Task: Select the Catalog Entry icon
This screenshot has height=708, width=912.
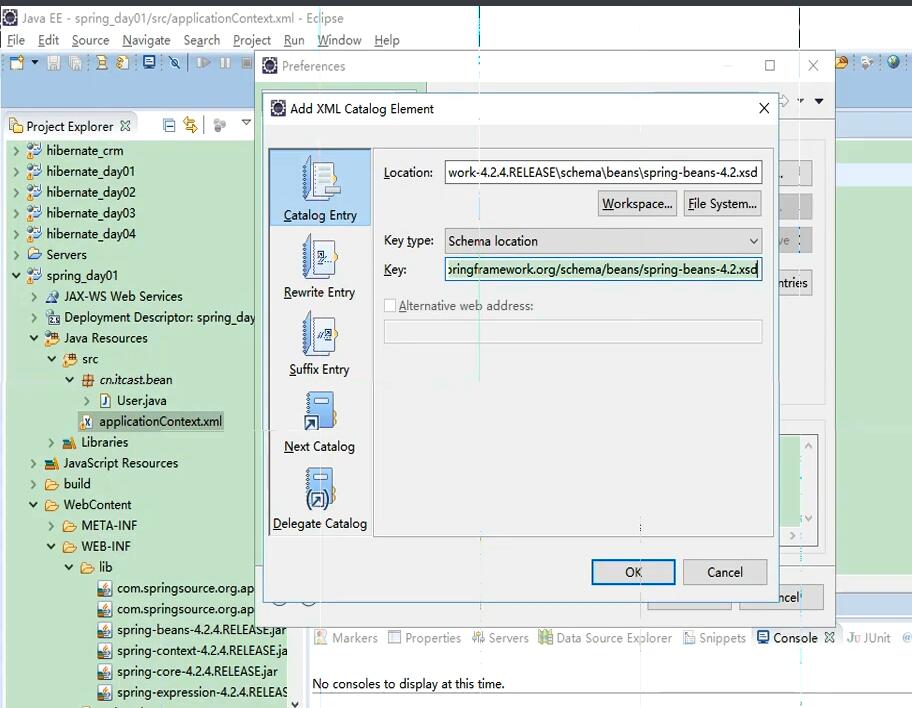Action: click(320, 187)
